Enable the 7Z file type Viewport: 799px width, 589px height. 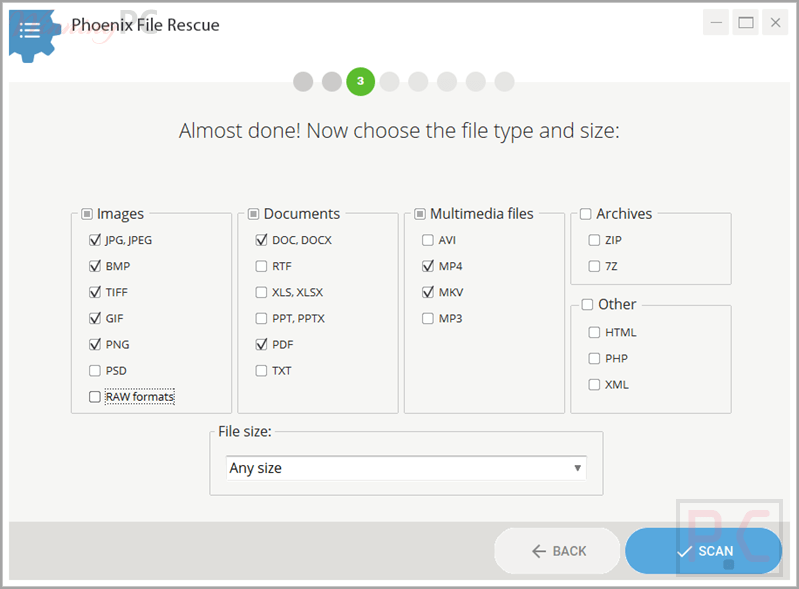[x=594, y=266]
